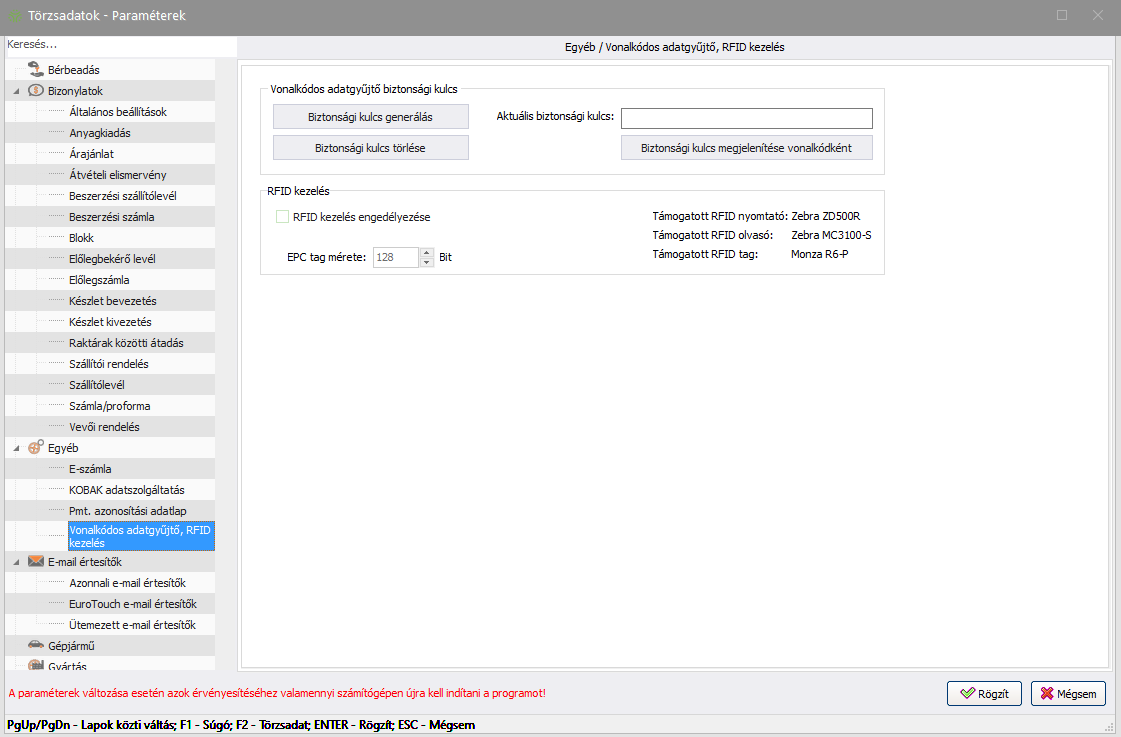Show security key as barcode button

[746, 148]
